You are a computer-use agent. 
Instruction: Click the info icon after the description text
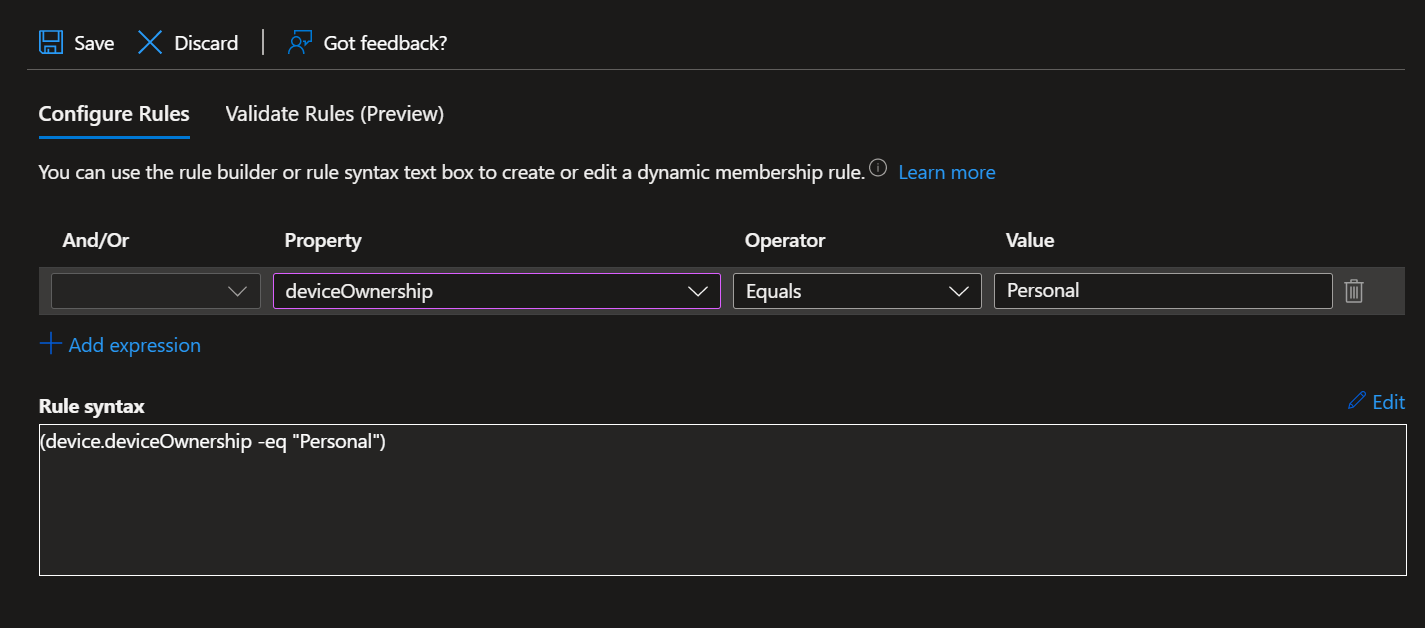click(877, 168)
